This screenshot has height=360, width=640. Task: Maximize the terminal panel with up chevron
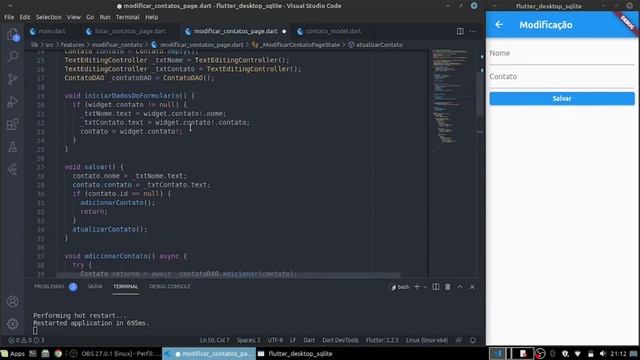(x=460, y=287)
